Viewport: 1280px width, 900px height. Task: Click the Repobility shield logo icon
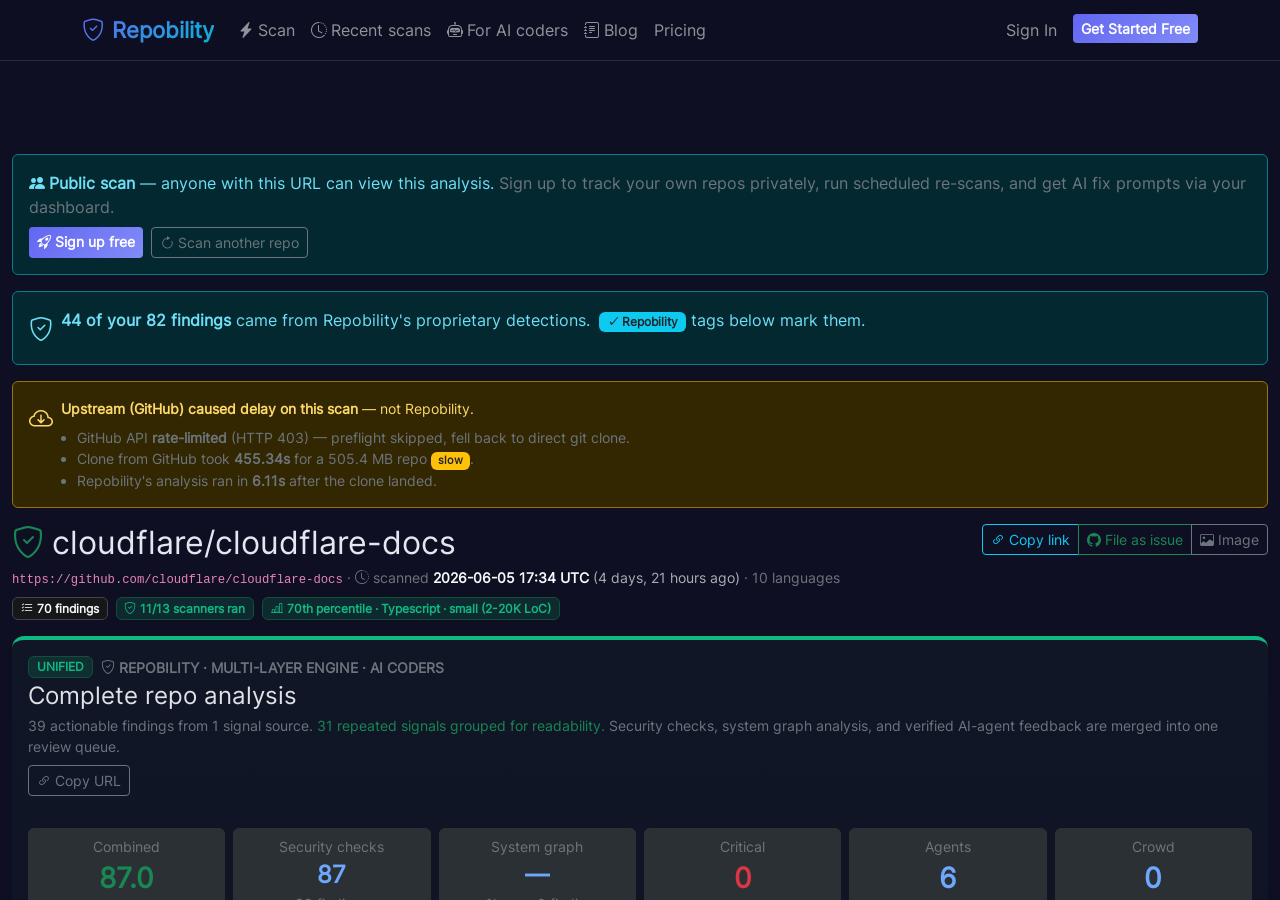point(93,30)
